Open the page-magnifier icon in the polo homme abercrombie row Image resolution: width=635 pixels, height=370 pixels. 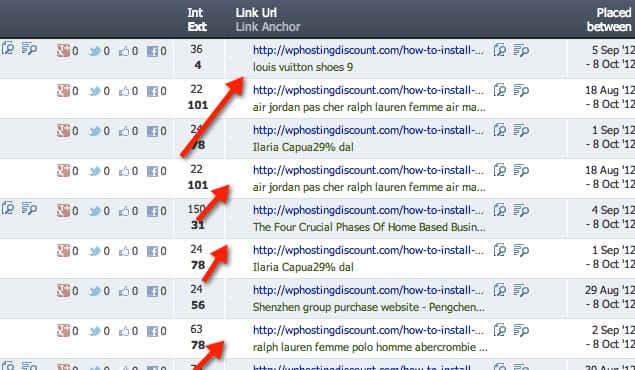[500, 330]
